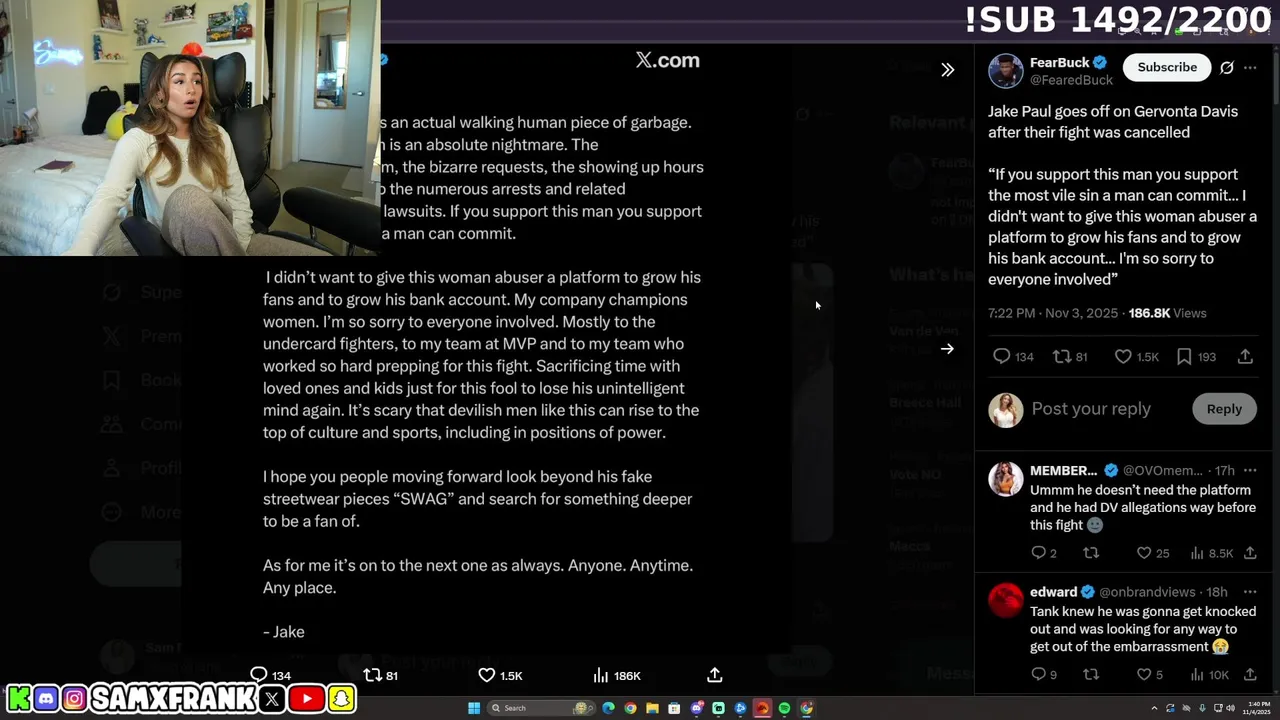The width and height of the screenshot is (1280, 720).
Task: Share edward's comment
Action: (x=1250, y=675)
